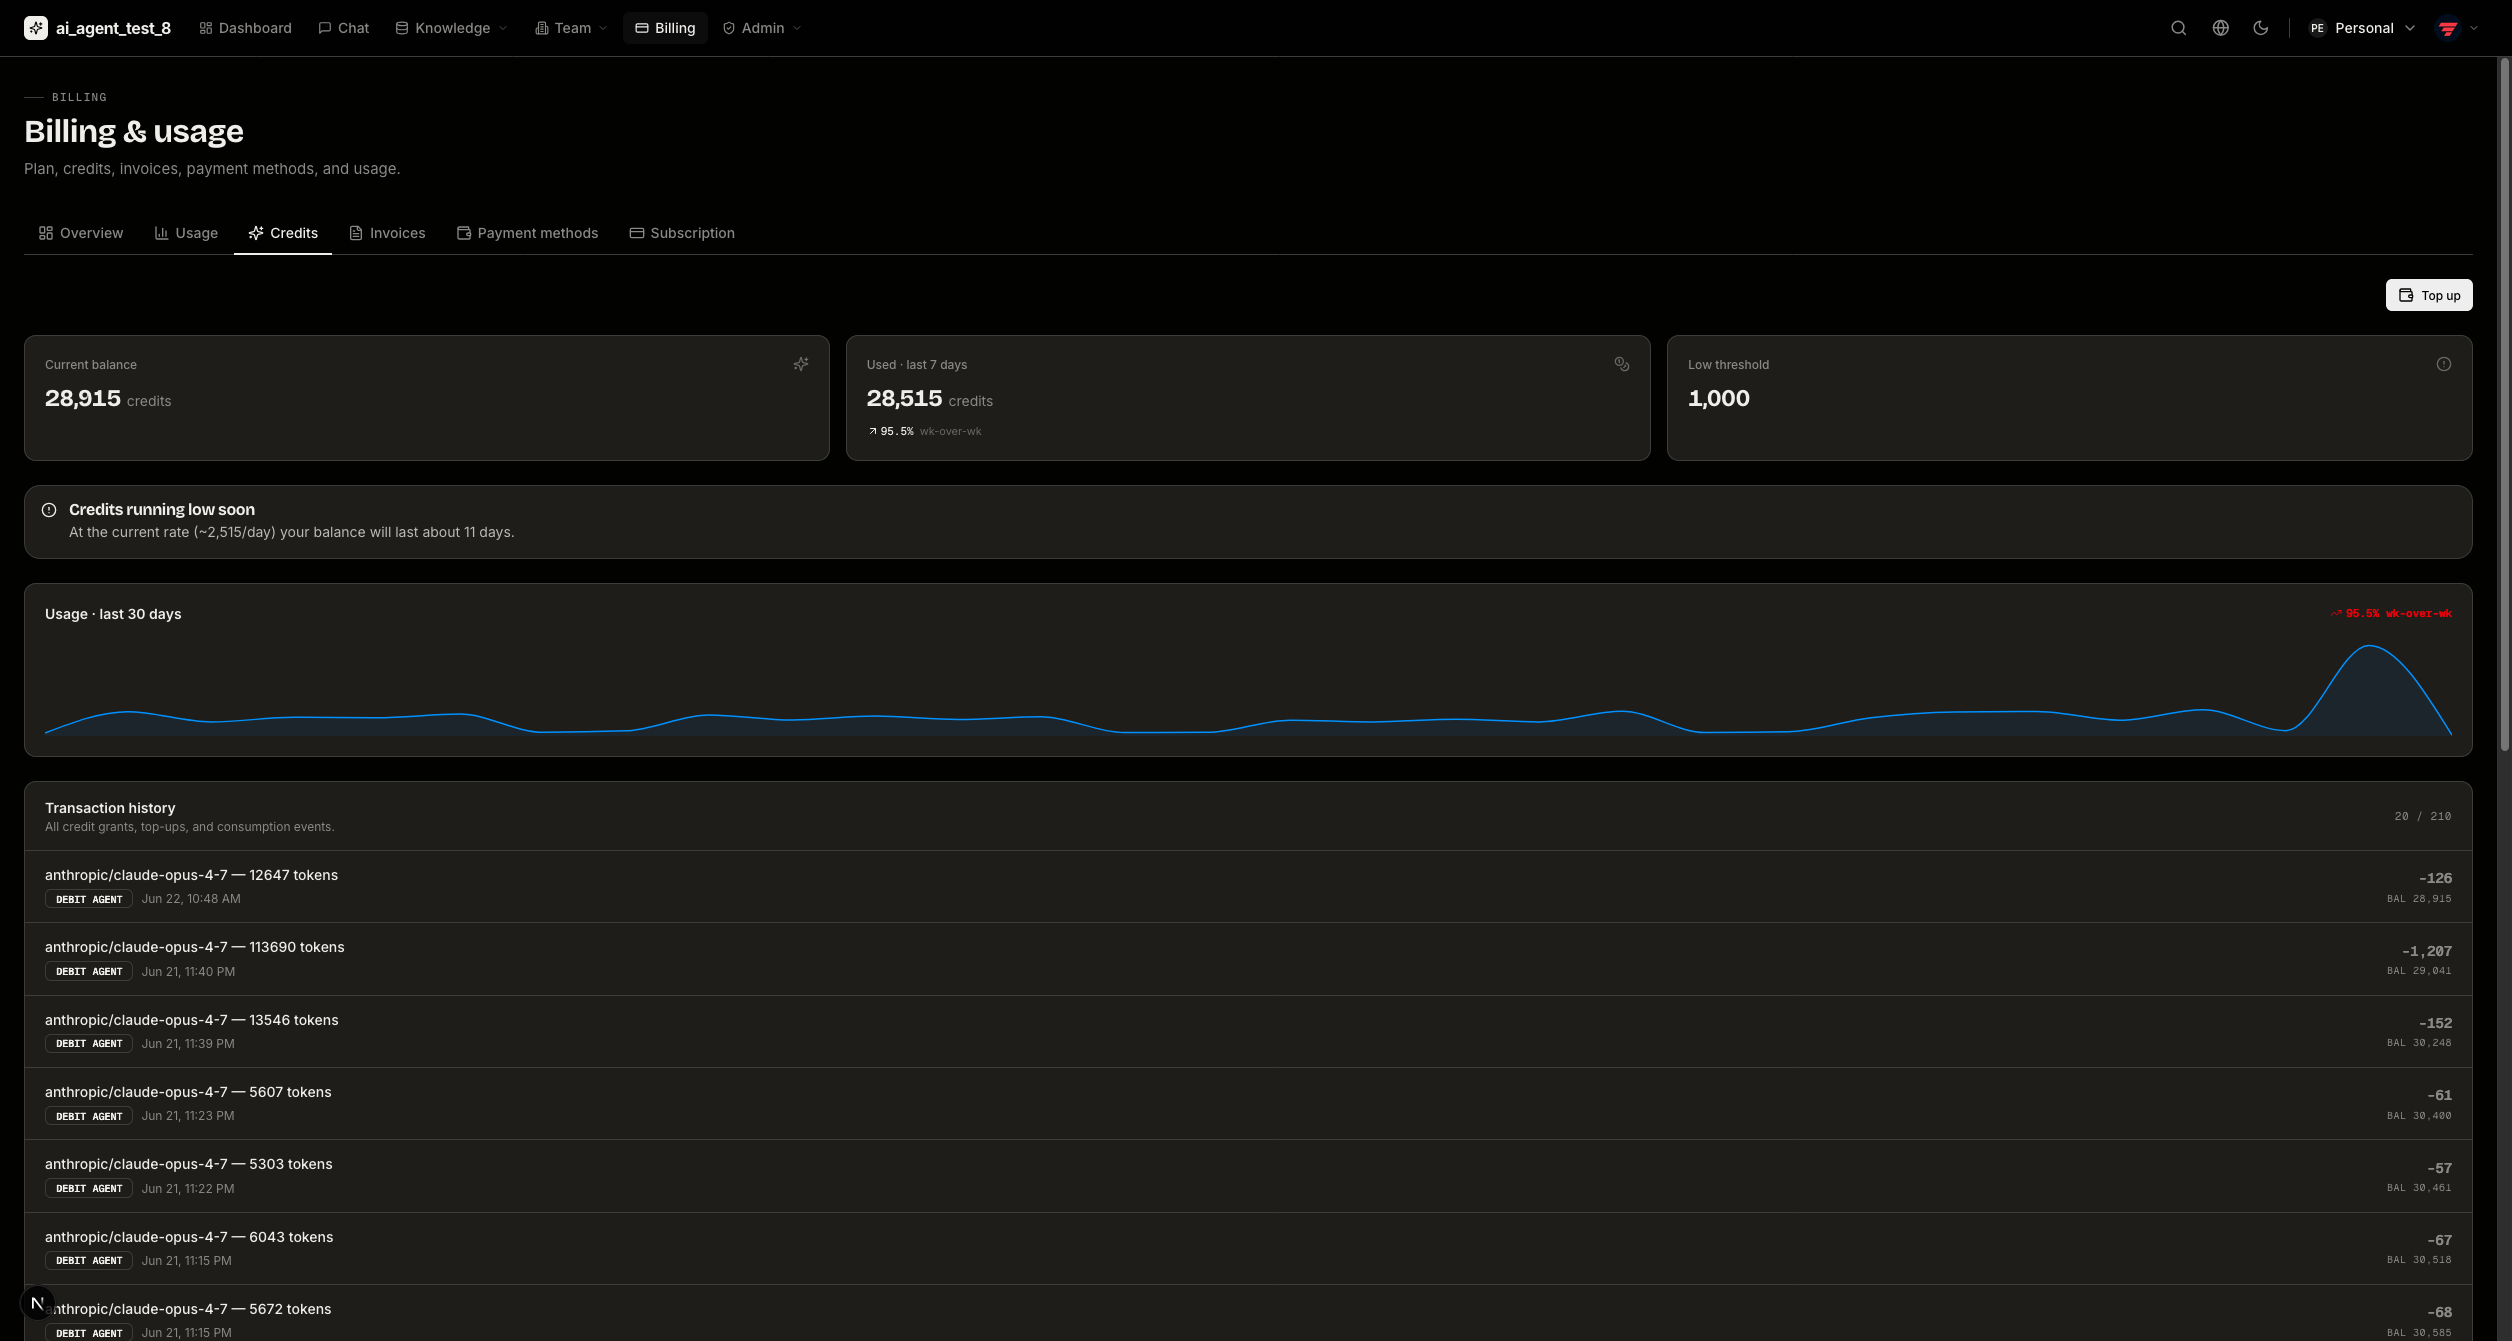
Task: Open the search icon in header
Action: 2178,28
